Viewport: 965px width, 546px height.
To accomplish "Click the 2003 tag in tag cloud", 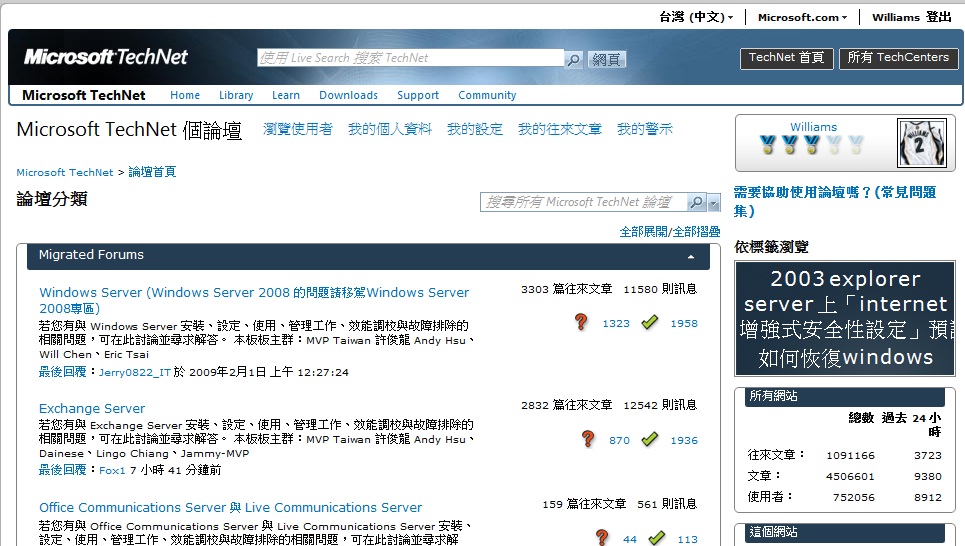I will pos(797,279).
